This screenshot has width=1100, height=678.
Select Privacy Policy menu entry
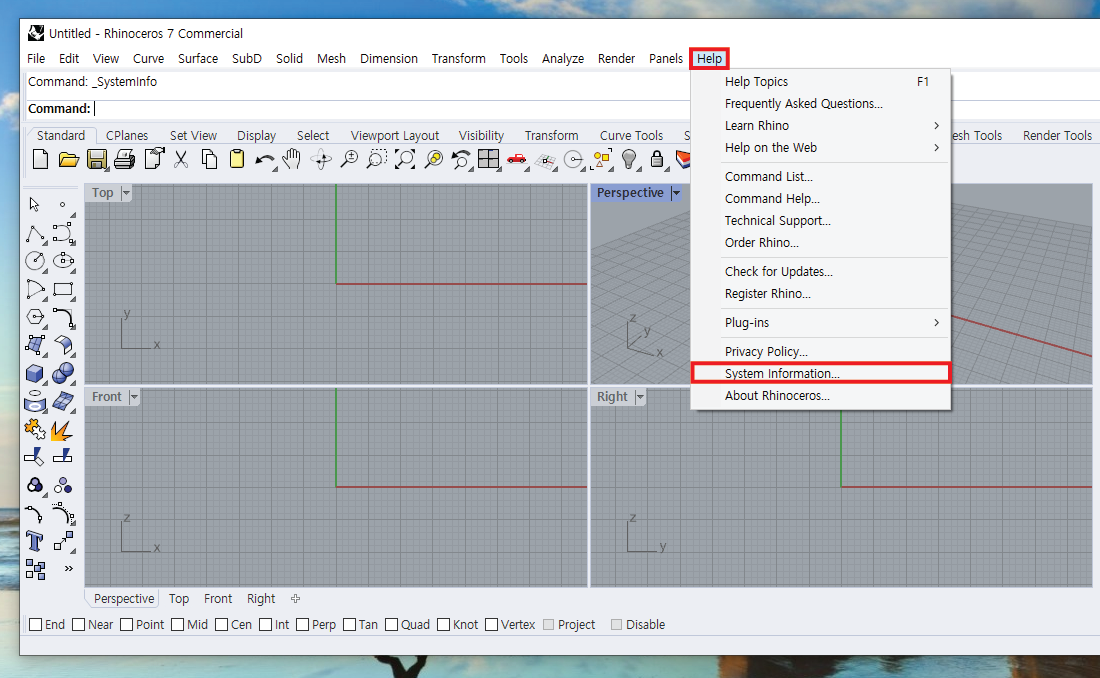821,352
